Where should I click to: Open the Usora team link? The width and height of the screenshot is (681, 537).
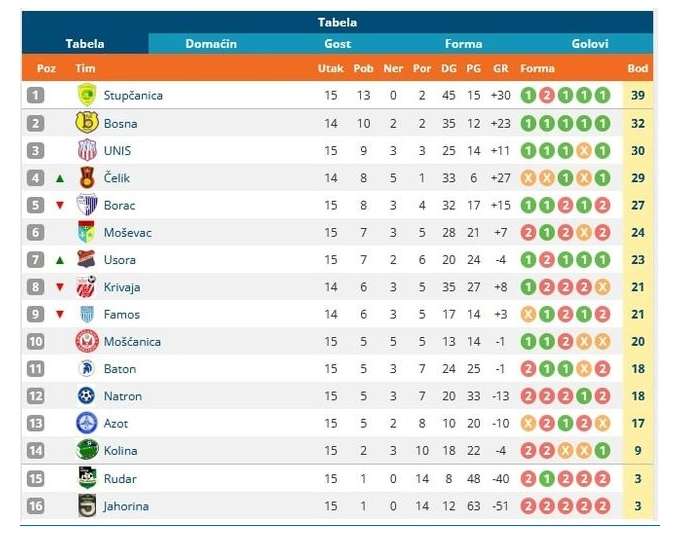tap(120, 260)
